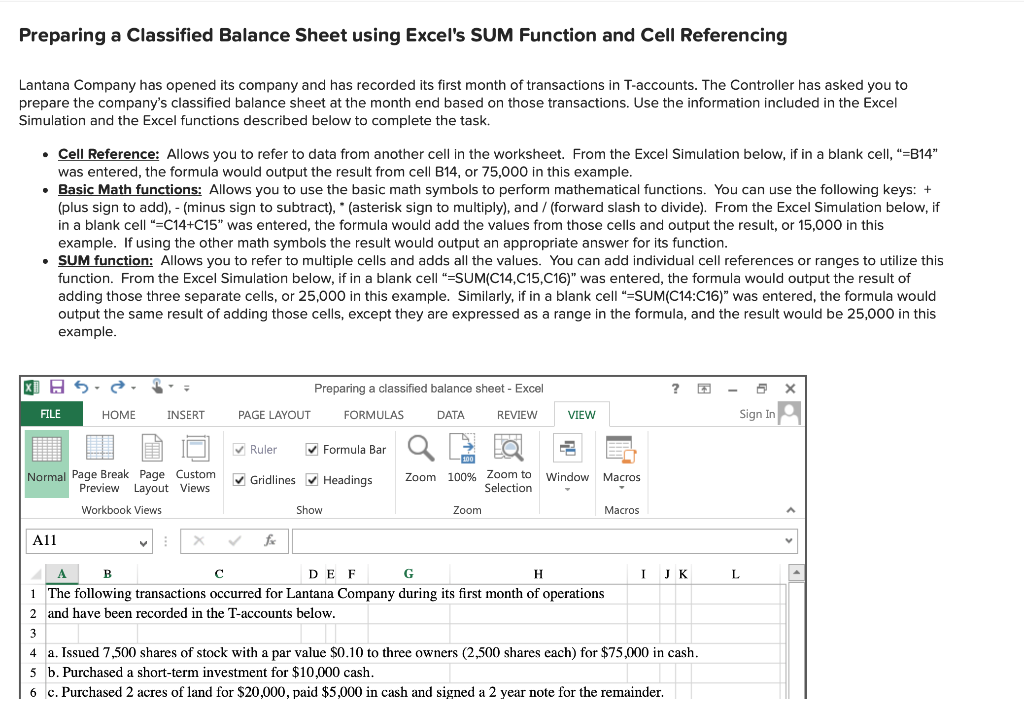Screen dimensions: 1024x712
Task: Disable the Gridlines checkbox
Action: (241, 479)
